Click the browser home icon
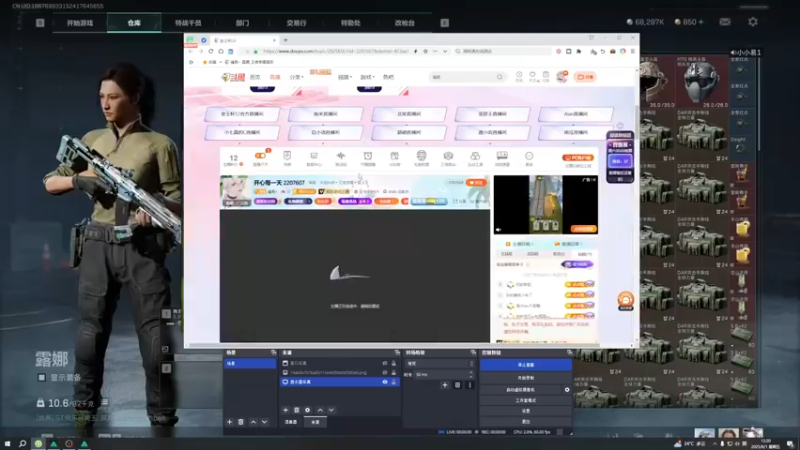The width and height of the screenshot is (800, 450). click(221, 52)
